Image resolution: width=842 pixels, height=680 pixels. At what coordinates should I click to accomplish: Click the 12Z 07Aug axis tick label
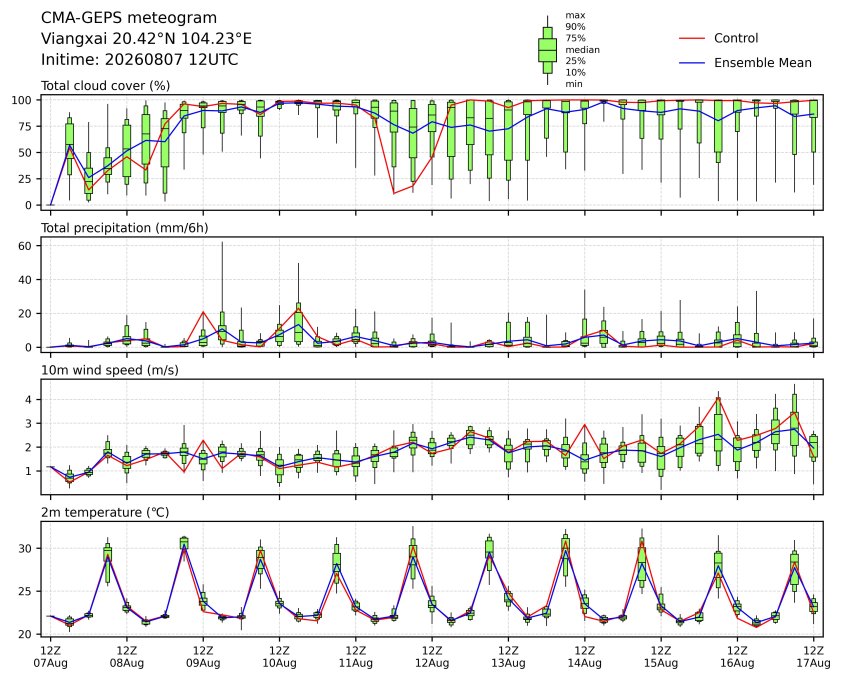click(50, 657)
